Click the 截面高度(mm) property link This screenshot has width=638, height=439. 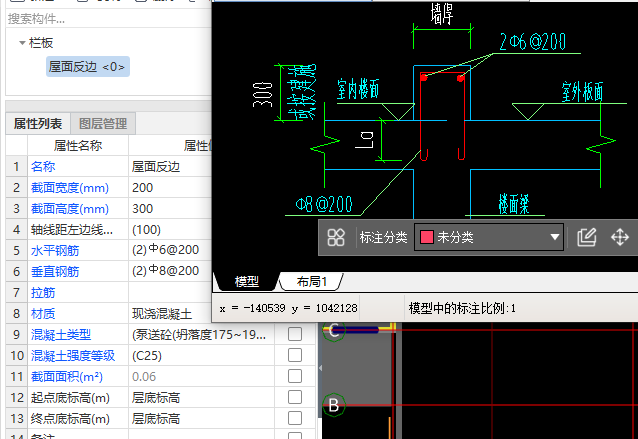(x=70, y=209)
